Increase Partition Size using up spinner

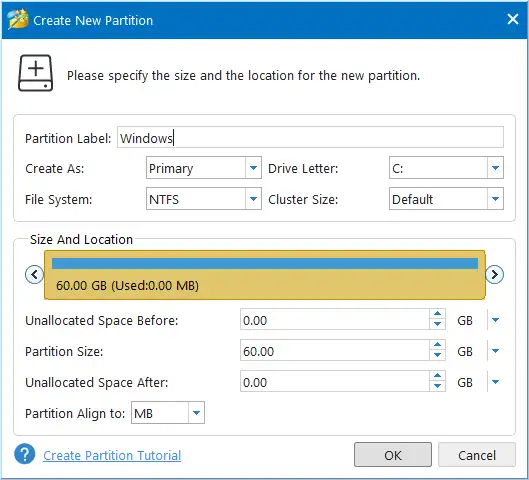tap(437, 345)
